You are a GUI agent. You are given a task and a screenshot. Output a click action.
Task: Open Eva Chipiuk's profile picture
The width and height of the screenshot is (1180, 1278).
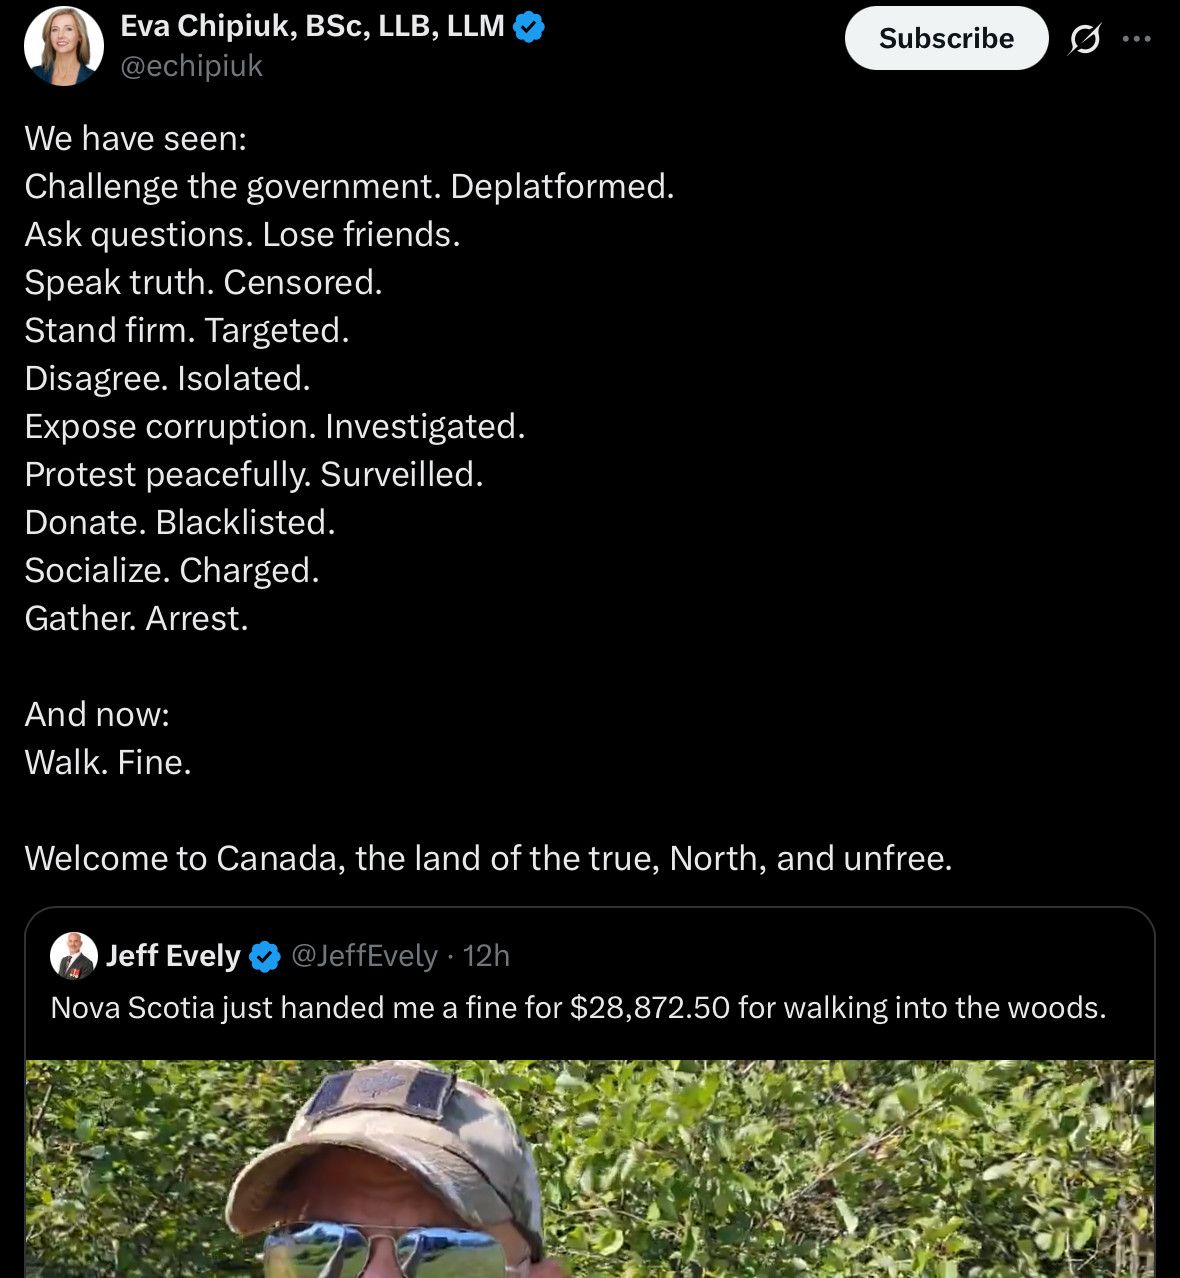tap(64, 46)
